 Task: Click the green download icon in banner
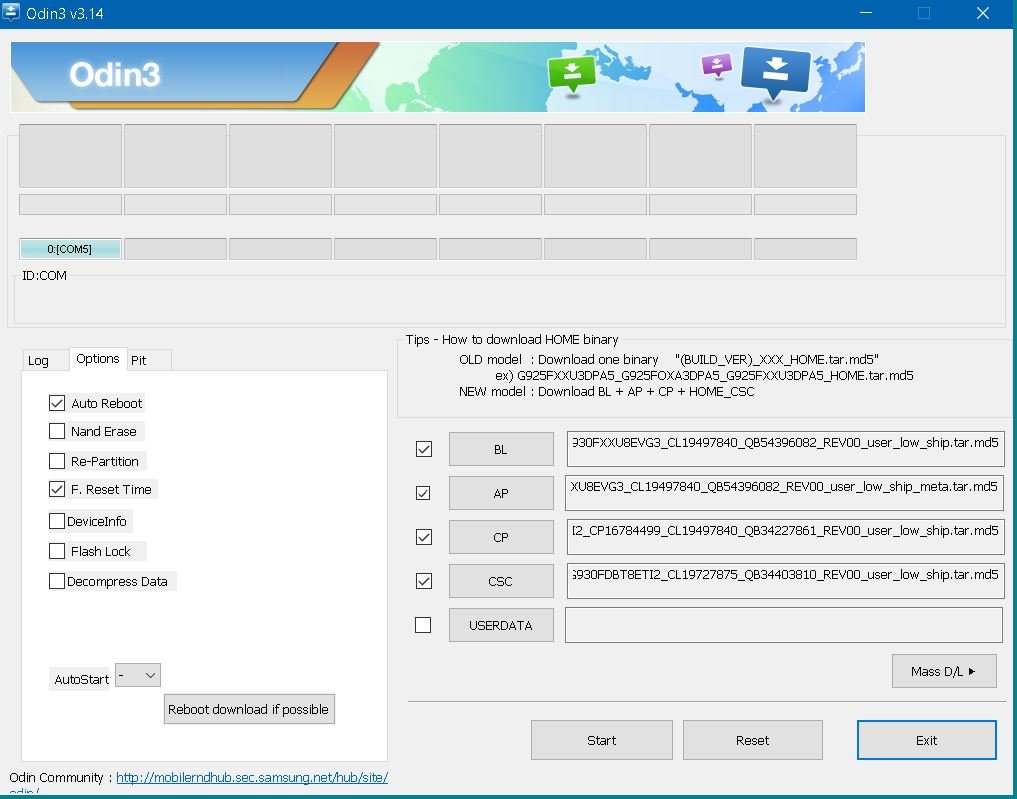pyautogui.click(x=571, y=73)
